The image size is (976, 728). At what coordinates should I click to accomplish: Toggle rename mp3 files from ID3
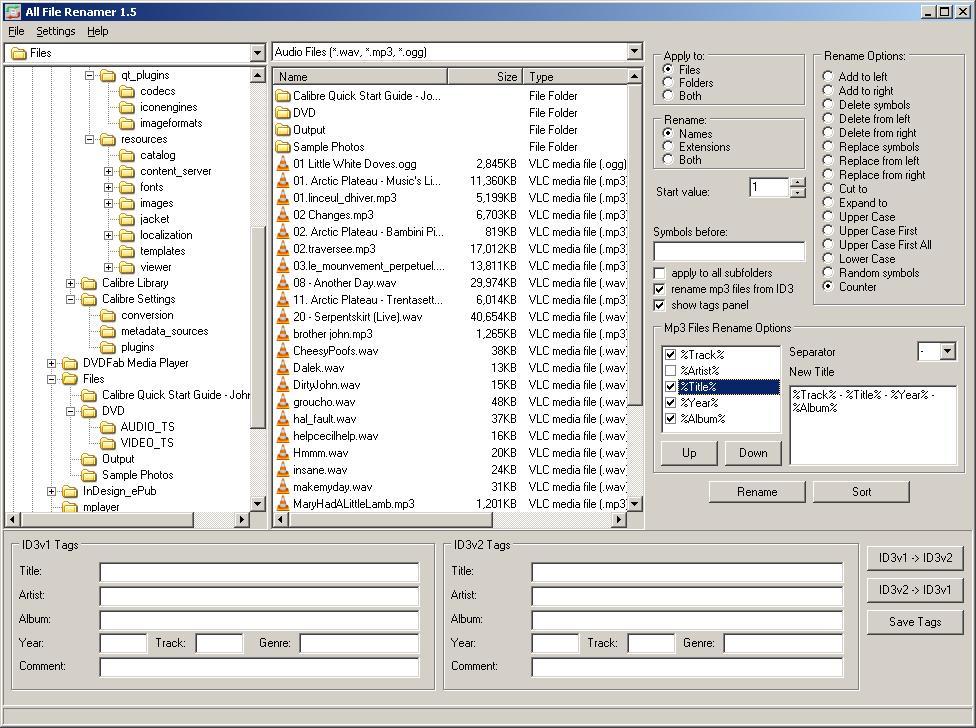[x=659, y=289]
